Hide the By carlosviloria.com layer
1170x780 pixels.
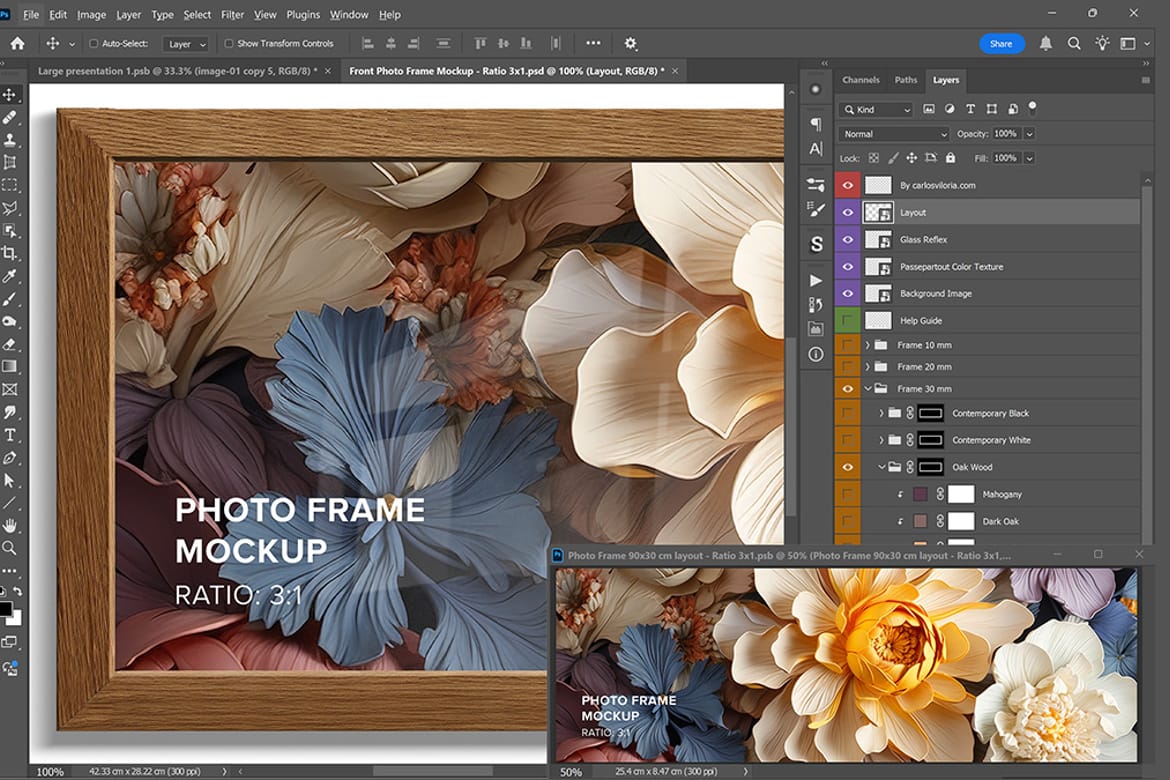tap(847, 185)
